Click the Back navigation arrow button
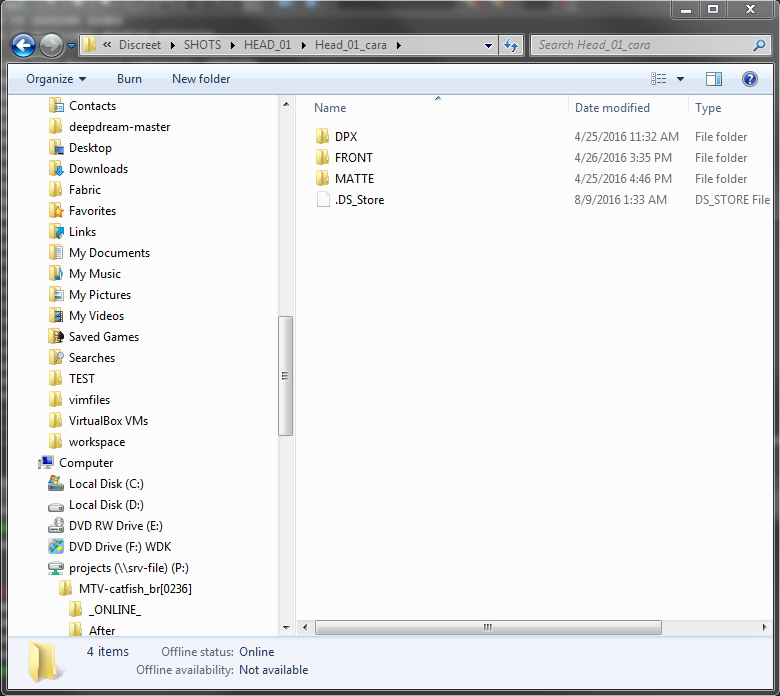 [24, 45]
